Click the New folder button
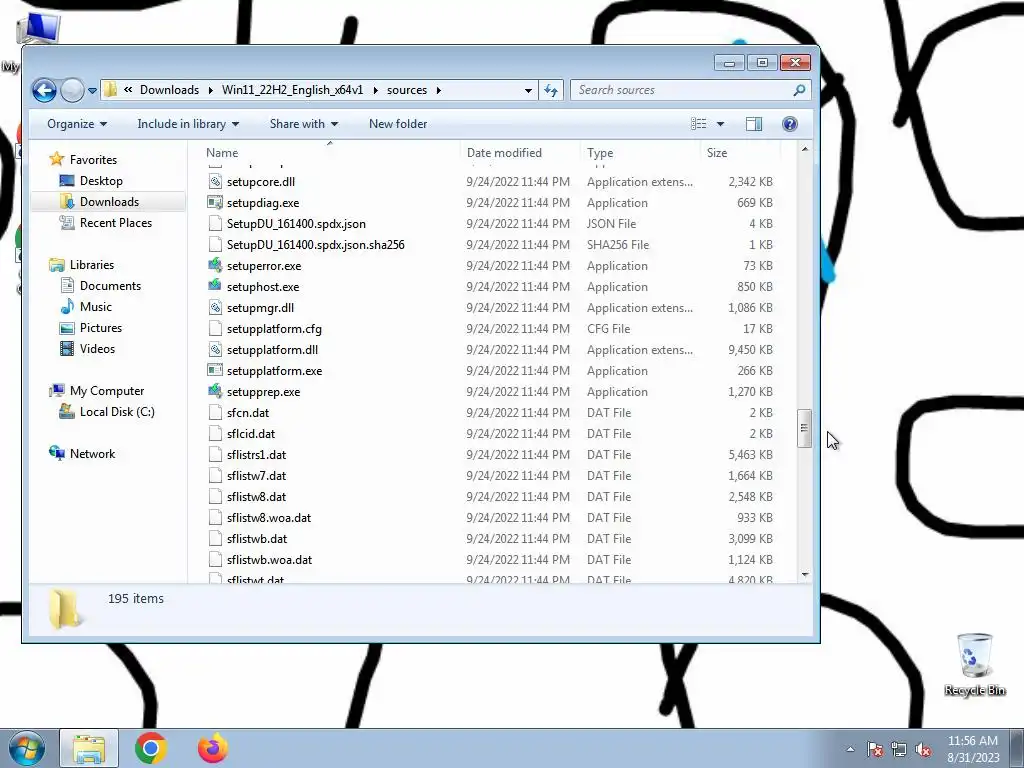Screen dimensions: 1024x768 pos(398,124)
